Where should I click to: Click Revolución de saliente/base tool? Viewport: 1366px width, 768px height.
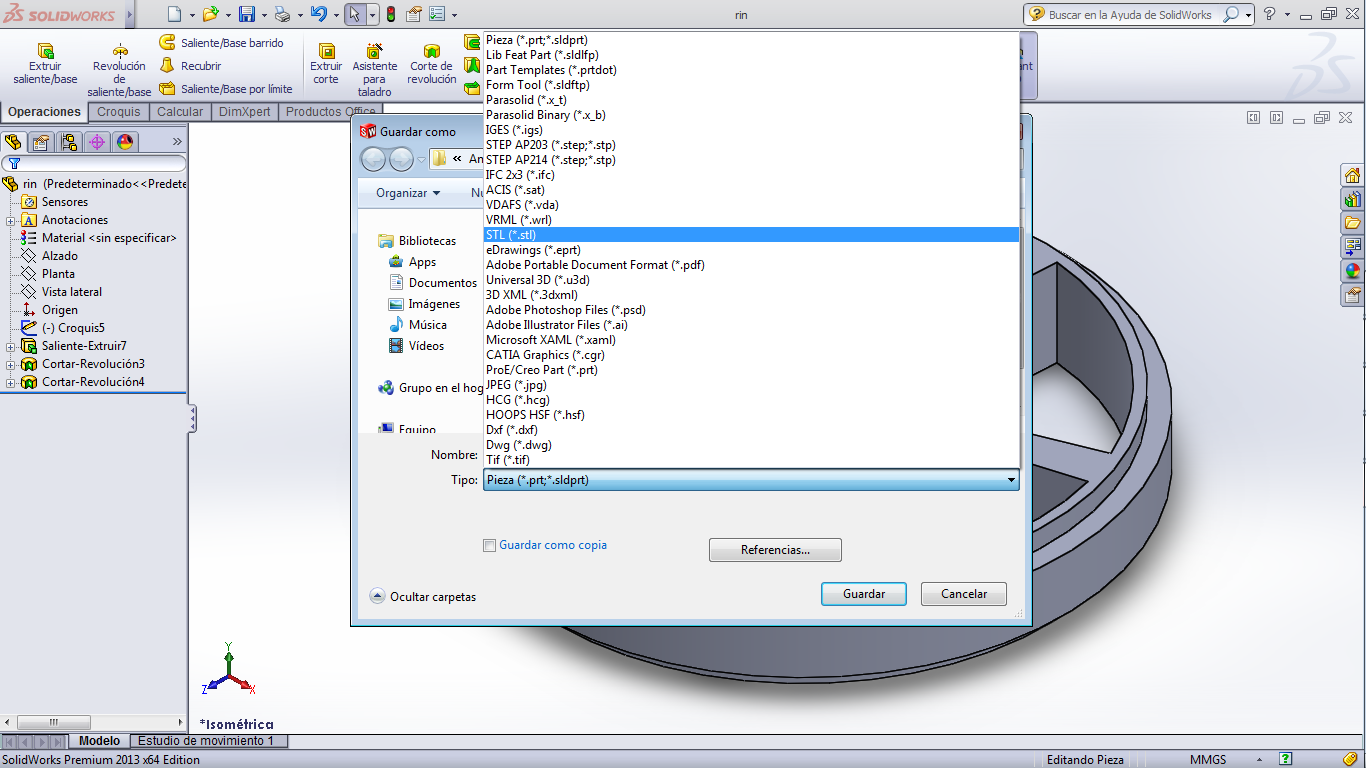pos(119,70)
